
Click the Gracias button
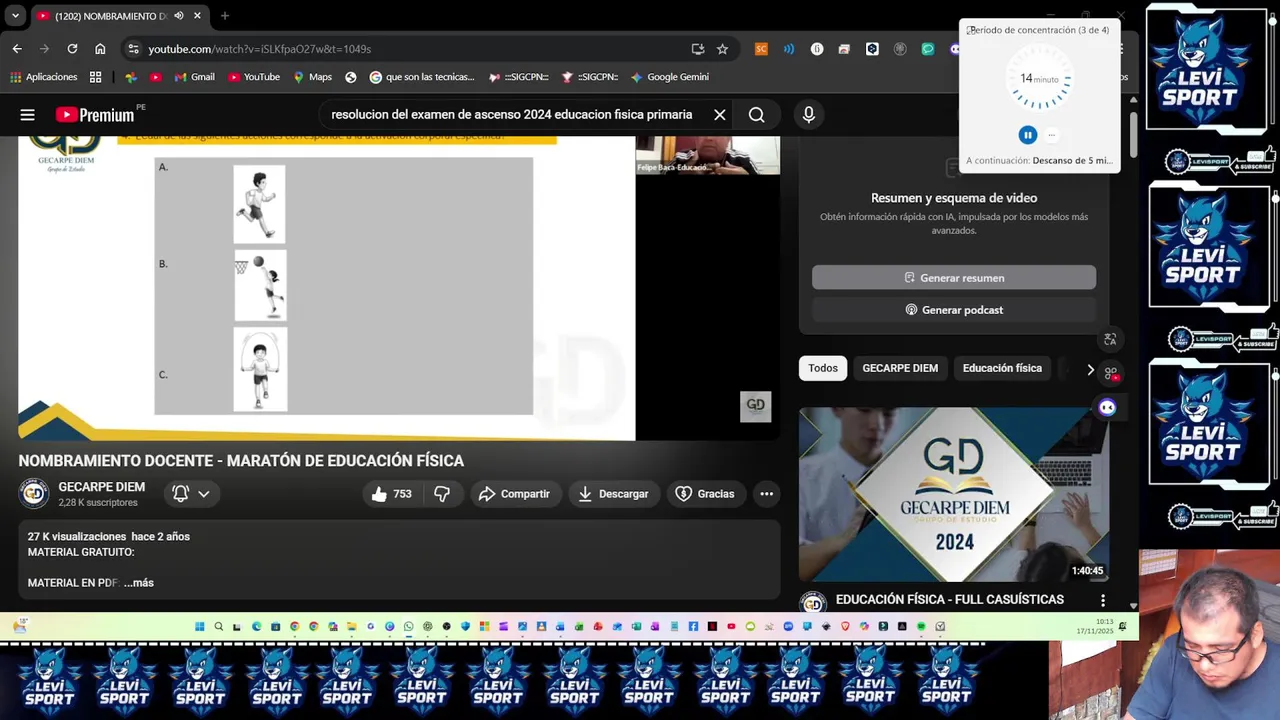pos(705,494)
